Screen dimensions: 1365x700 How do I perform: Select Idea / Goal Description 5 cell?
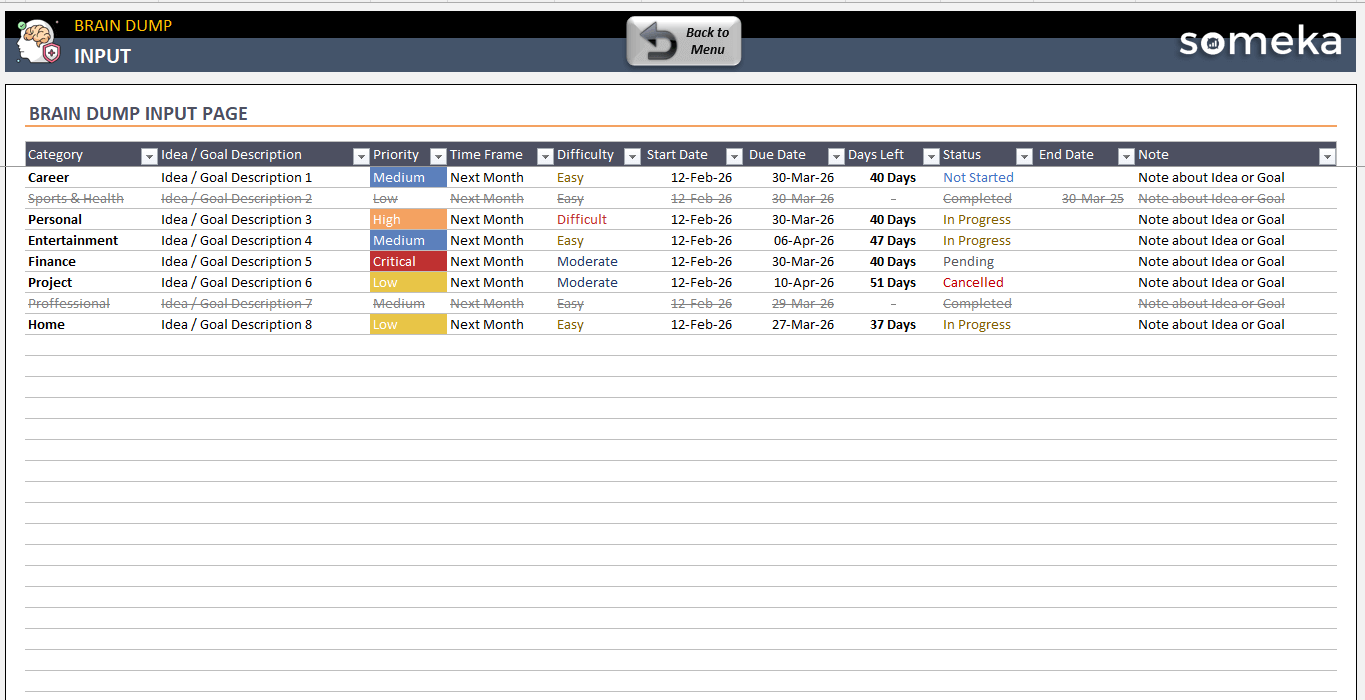click(237, 262)
